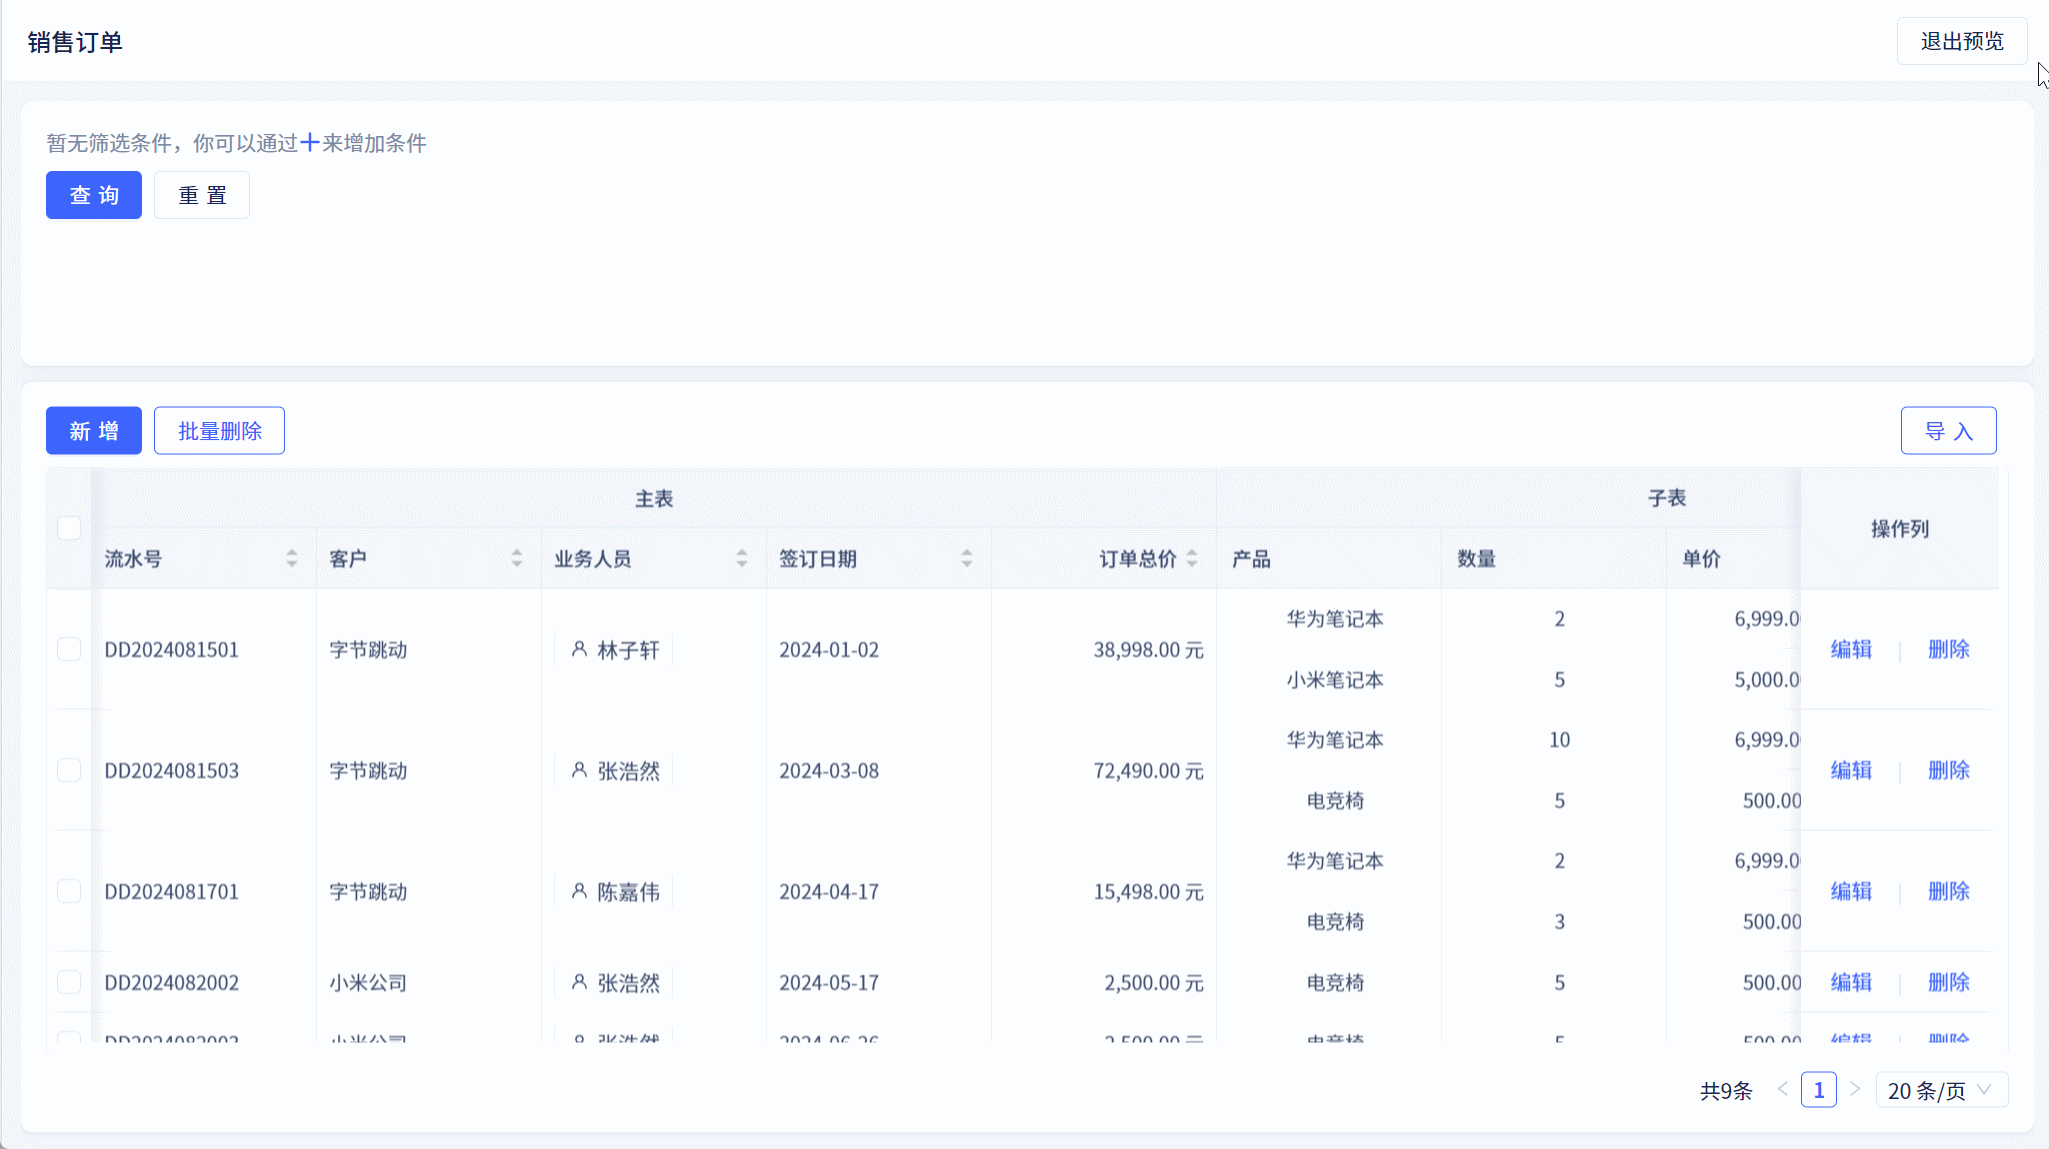Viewport: 2049px width, 1149px height.
Task: Go to previous page arrow
Action: (x=1782, y=1090)
